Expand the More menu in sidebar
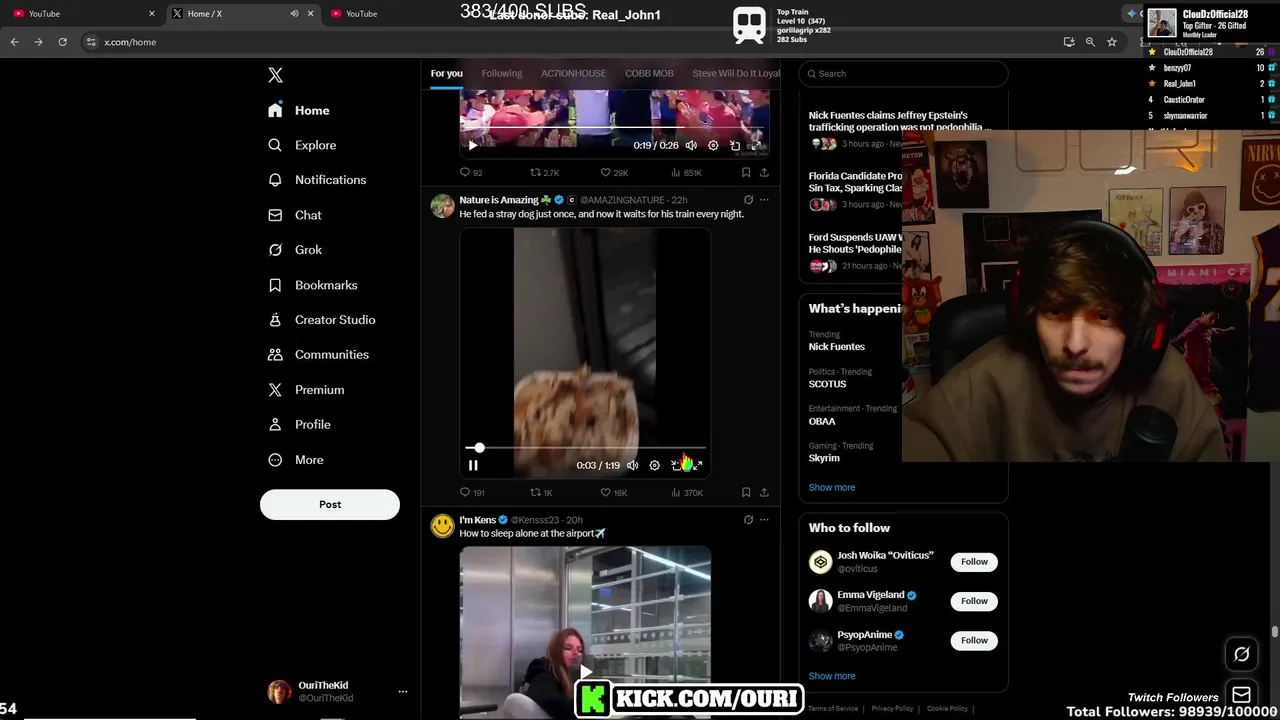The height and width of the screenshot is (720, 1280). pos(296,460)
